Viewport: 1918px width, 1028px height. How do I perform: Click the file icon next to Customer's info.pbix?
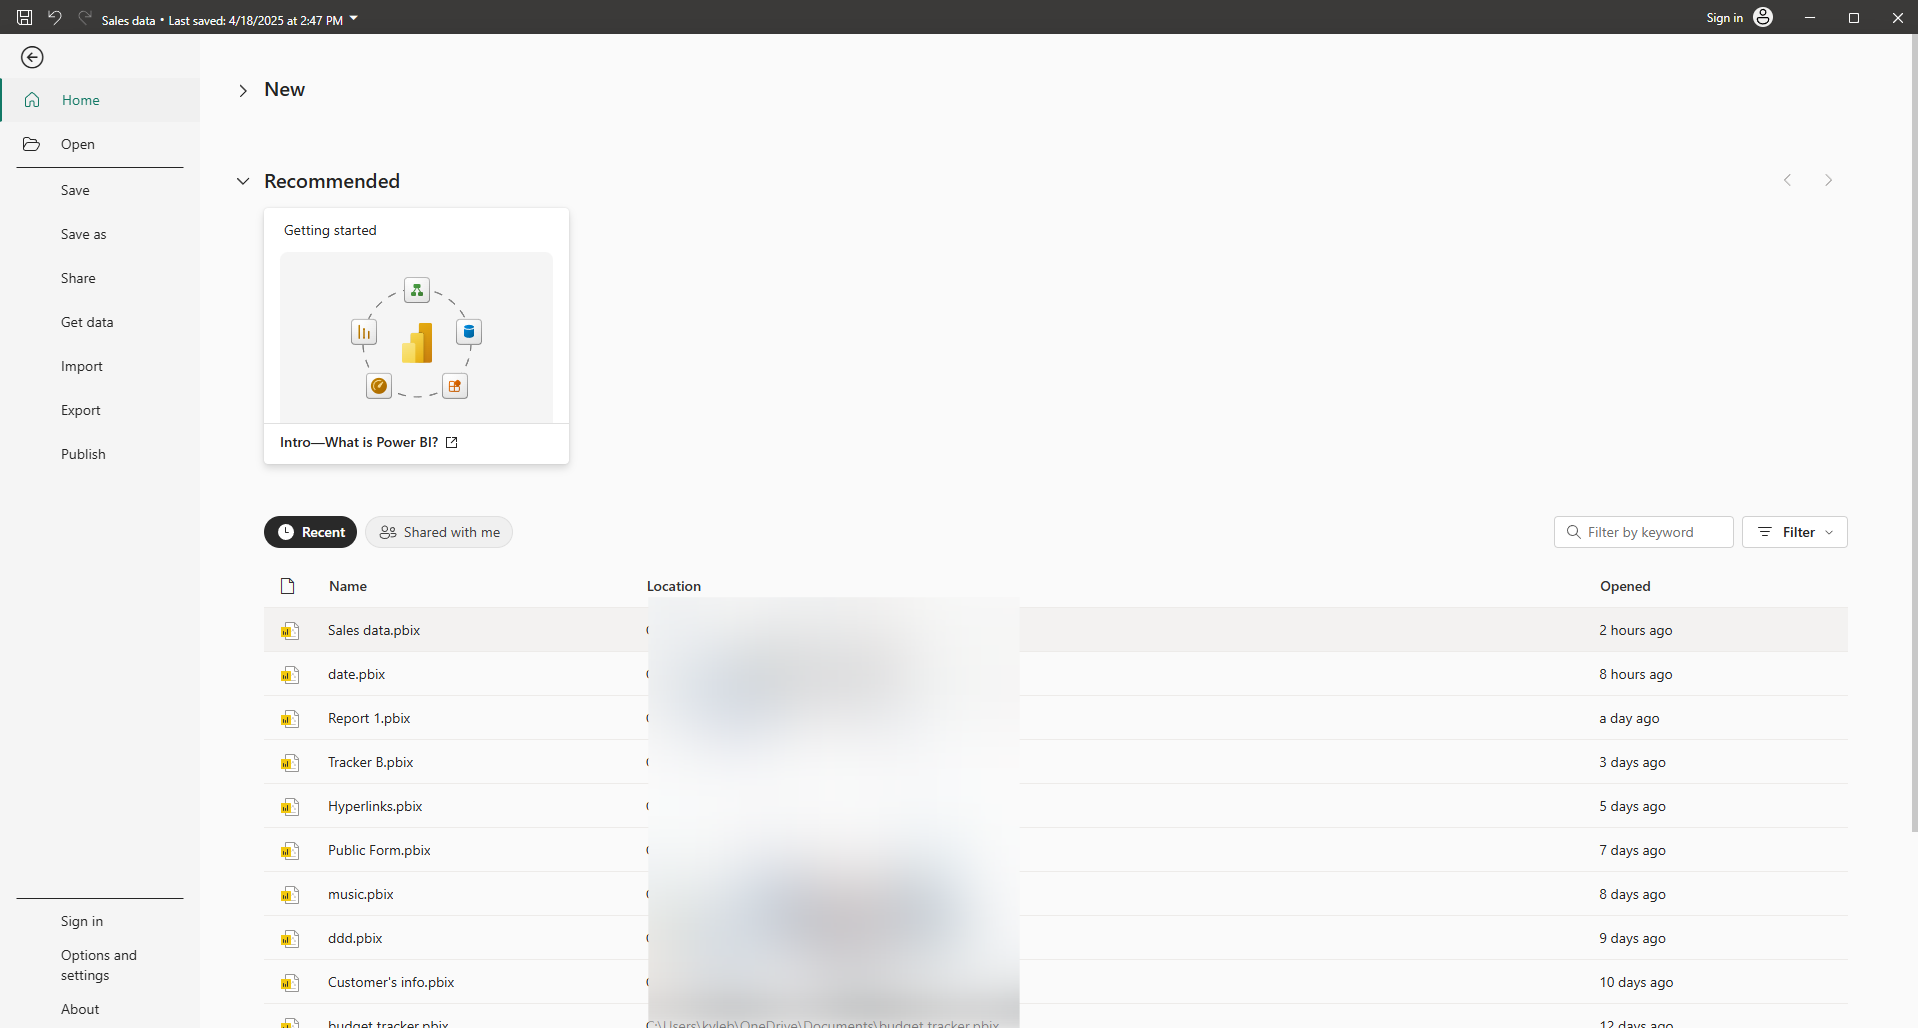(289, 983)
